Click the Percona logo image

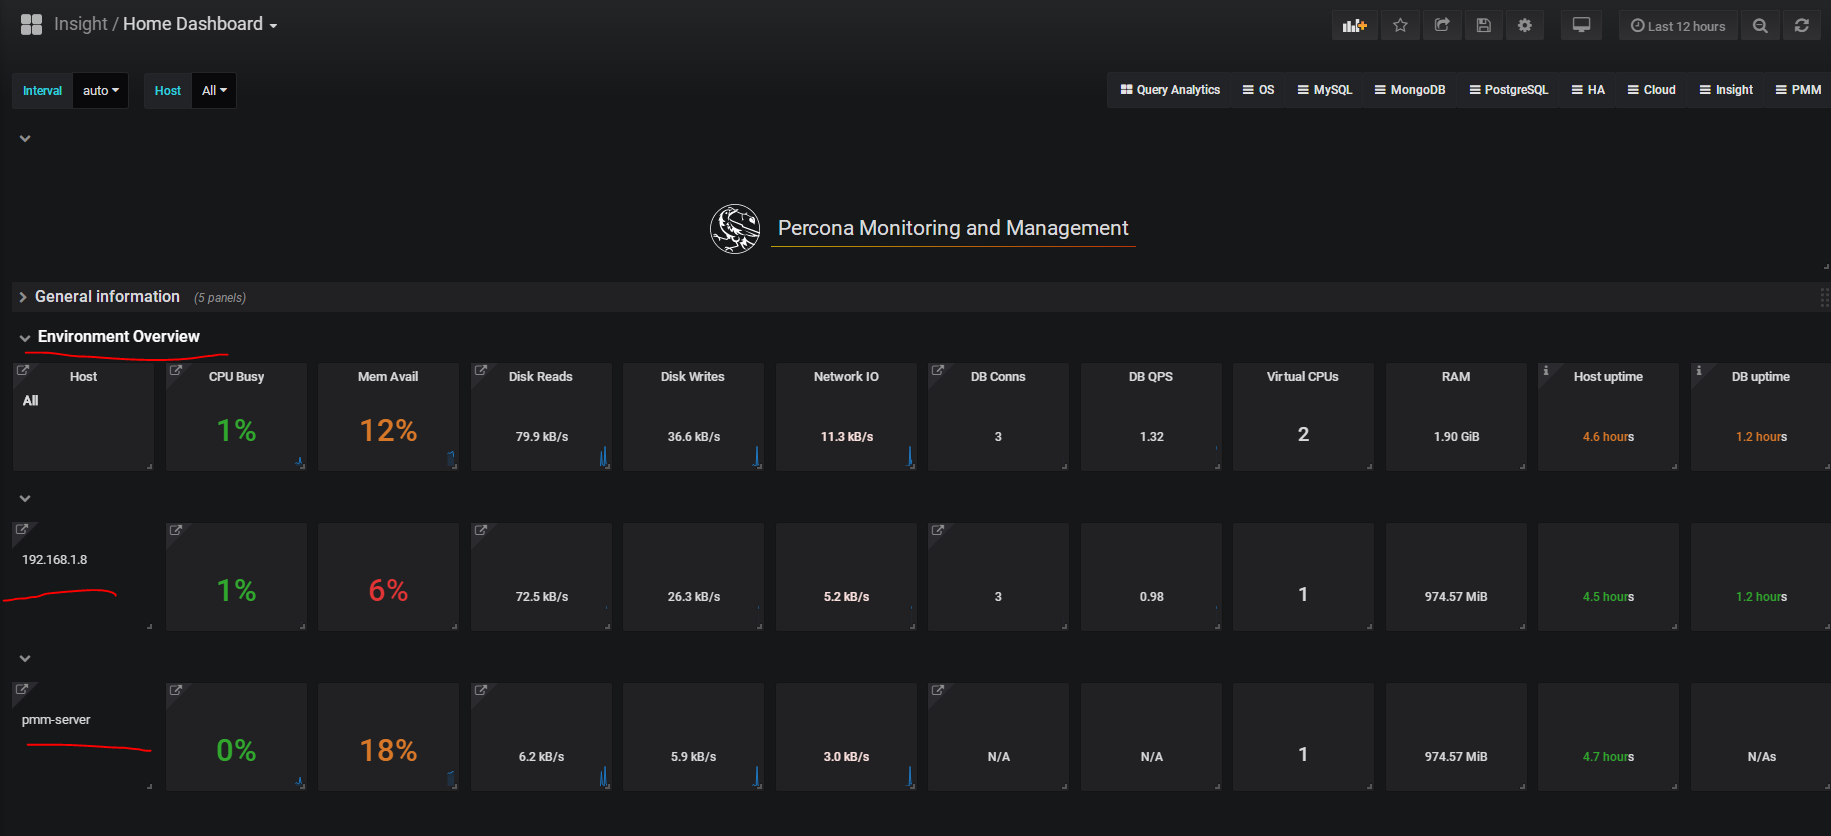[x=735, y=229]
